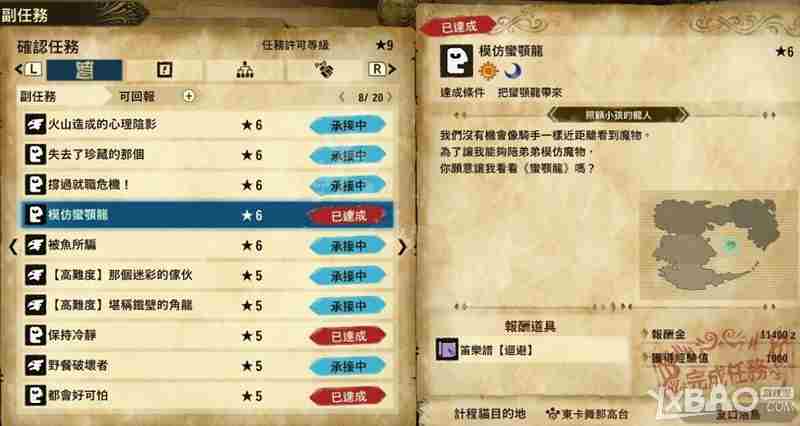800x426 pixels.
Task: Click 已達成 badge on 保持冷靜
Action: (348, 336)
